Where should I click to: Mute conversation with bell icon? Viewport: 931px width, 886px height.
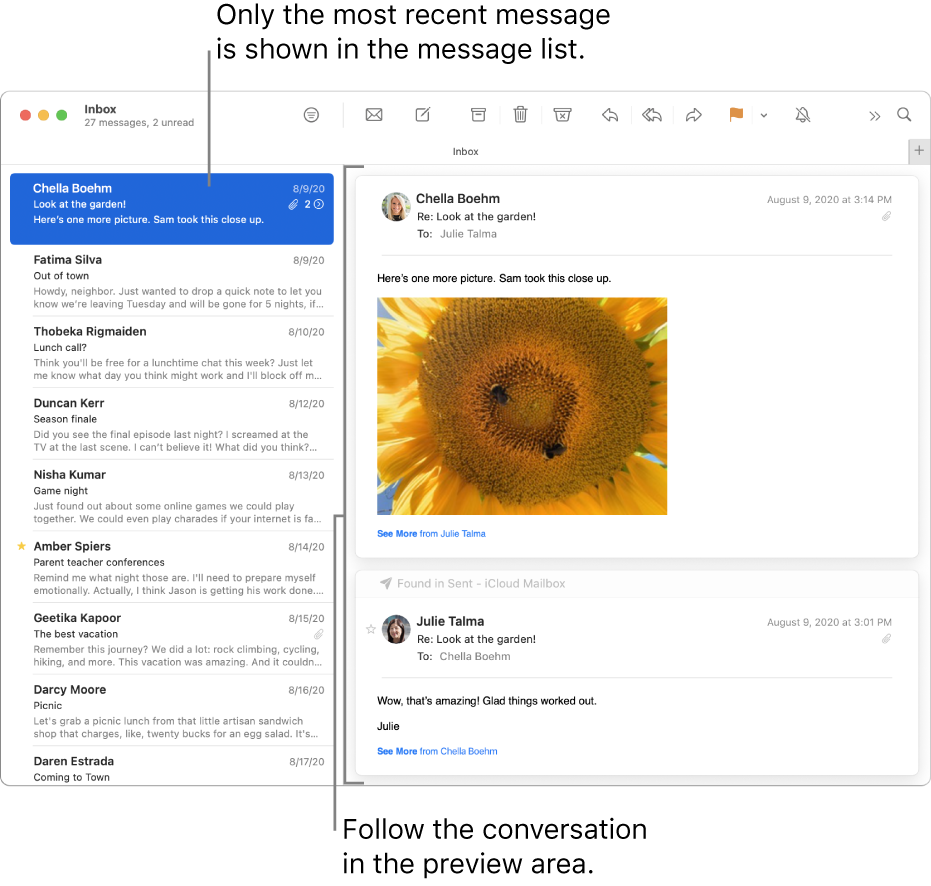coord(803,115)
